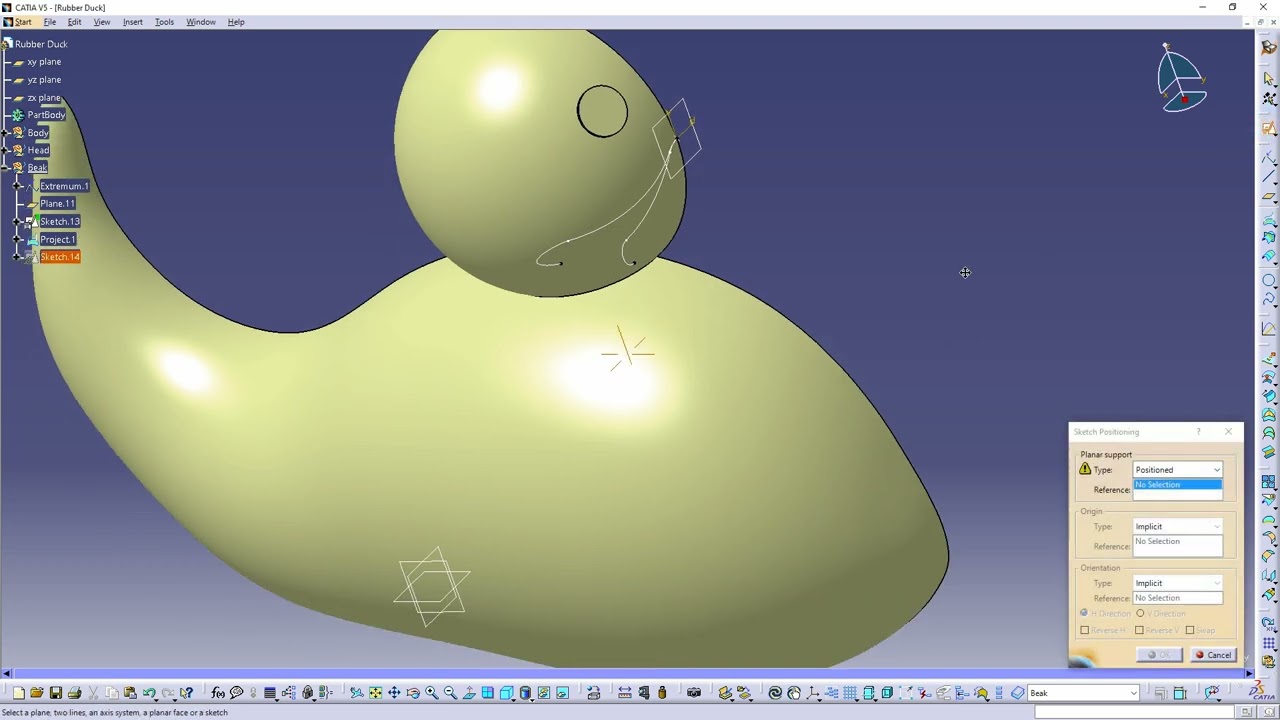This screenshot has height=720, width=1280.
Task: Select PartBody in the tree
Action: [46, 115]
